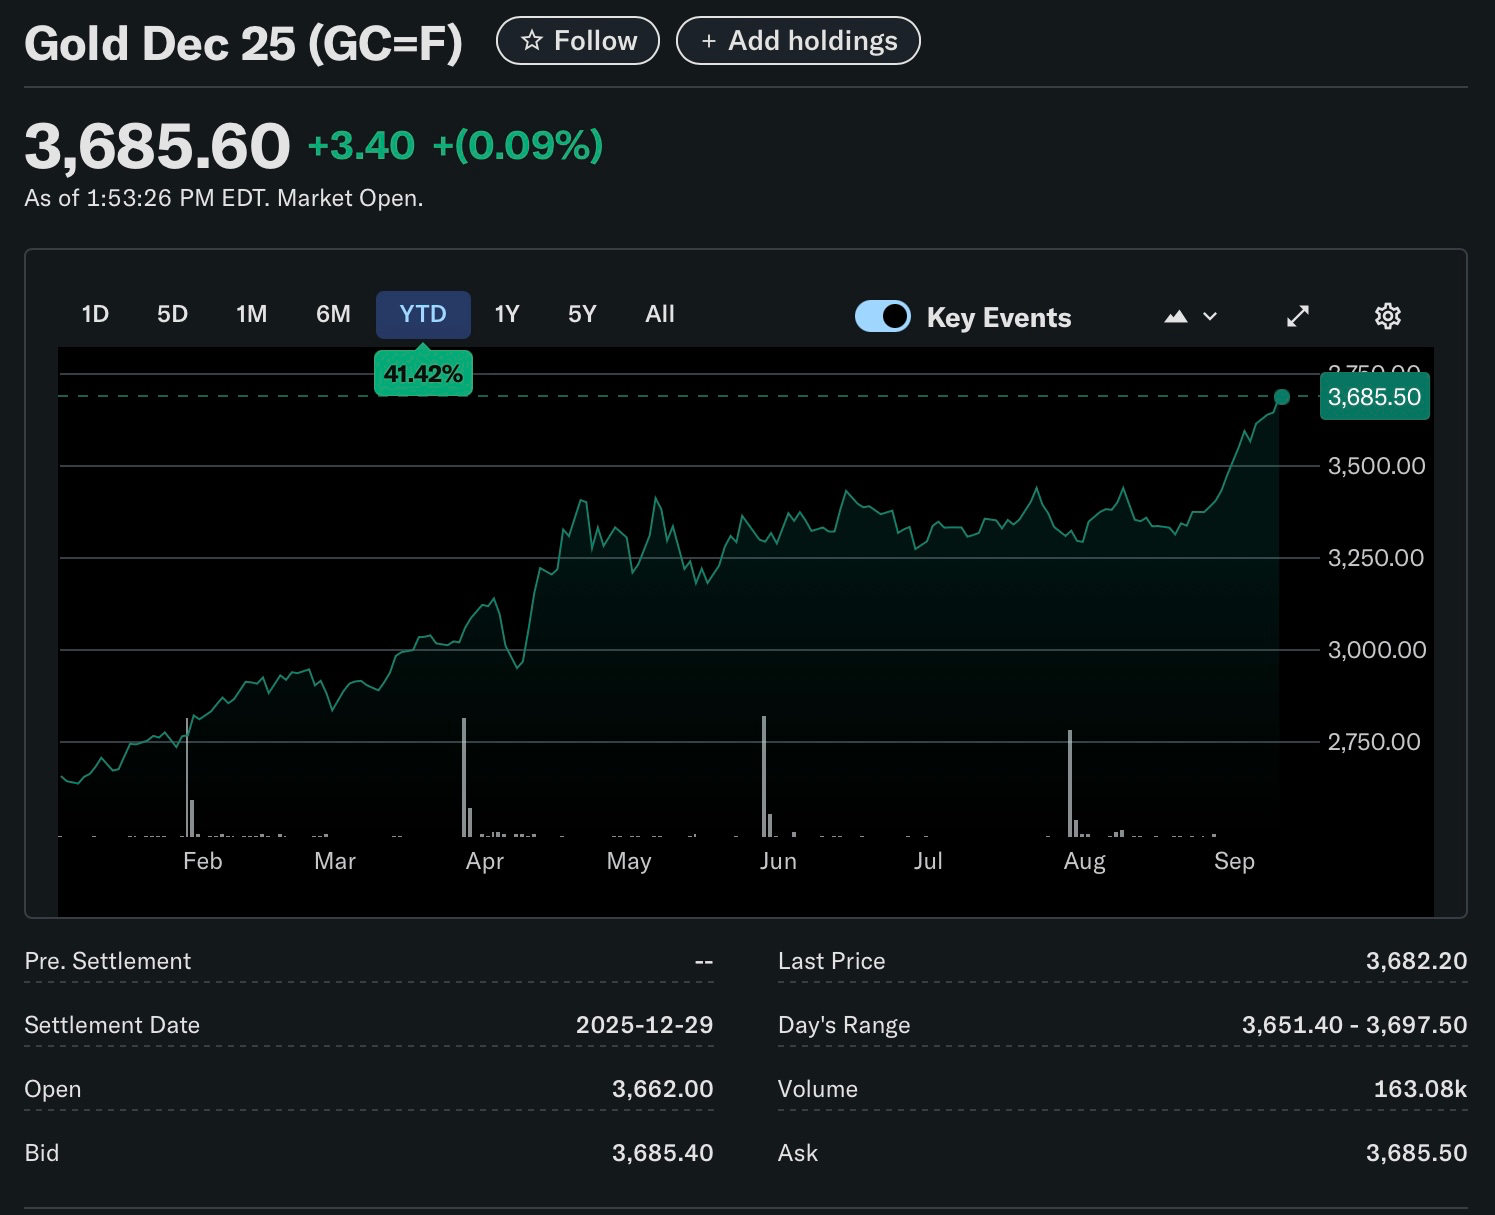1495x1215 pixels.
Task: Click the star icon in Follow button
Action: 532,41
